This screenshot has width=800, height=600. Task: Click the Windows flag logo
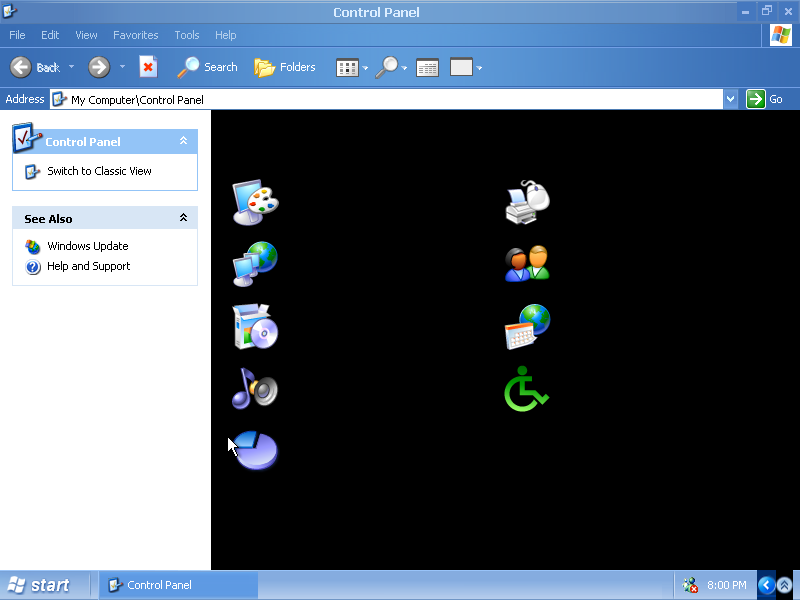coord(781,35)
